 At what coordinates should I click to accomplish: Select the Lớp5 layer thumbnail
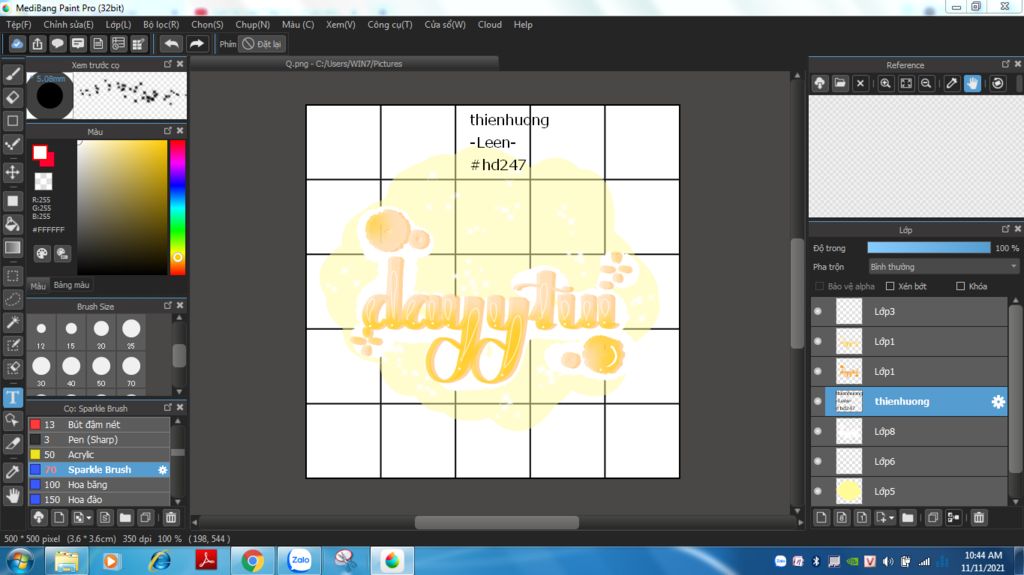849,491
